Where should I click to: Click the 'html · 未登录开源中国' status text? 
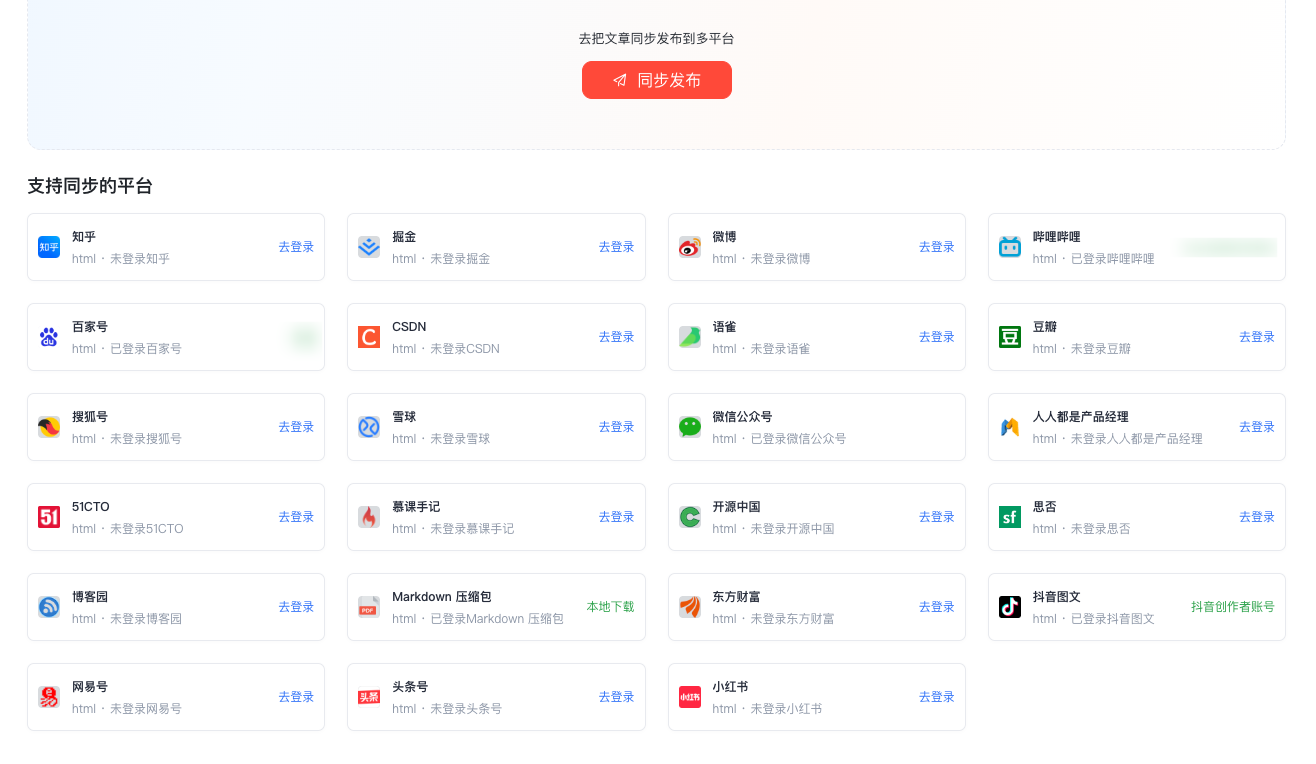tap(773, 529)
